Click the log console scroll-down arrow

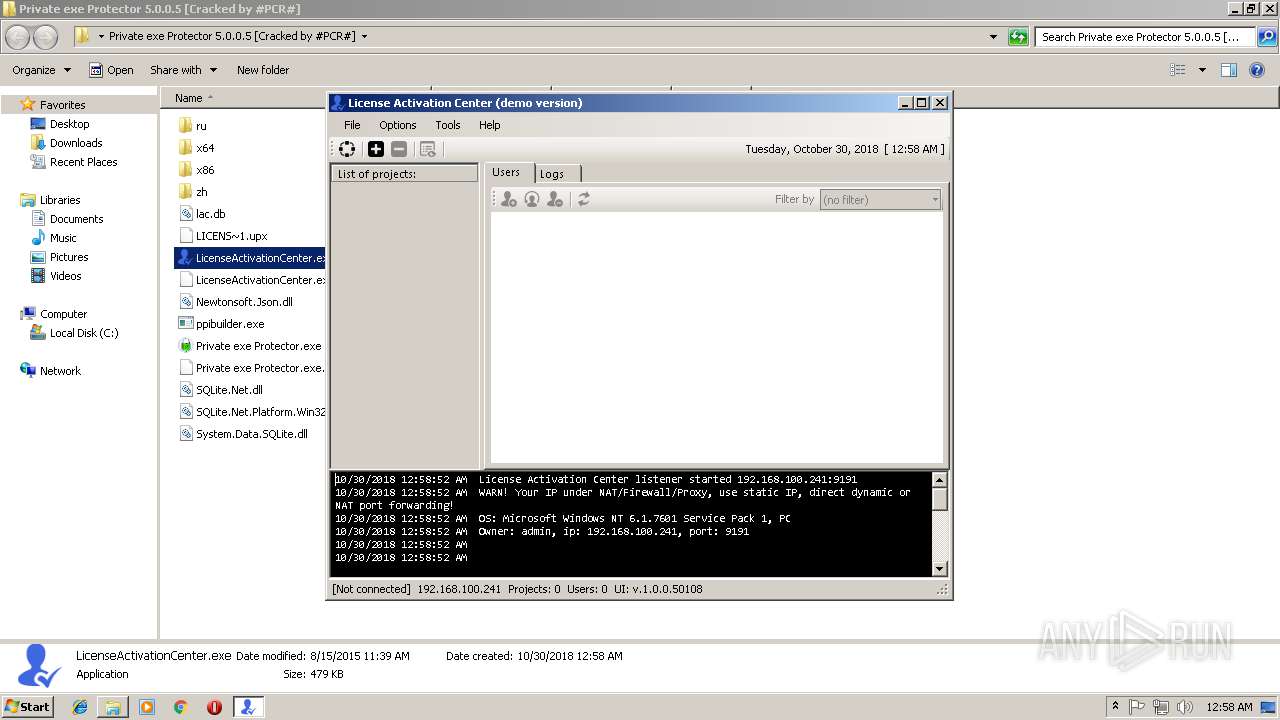click(939, 568)
